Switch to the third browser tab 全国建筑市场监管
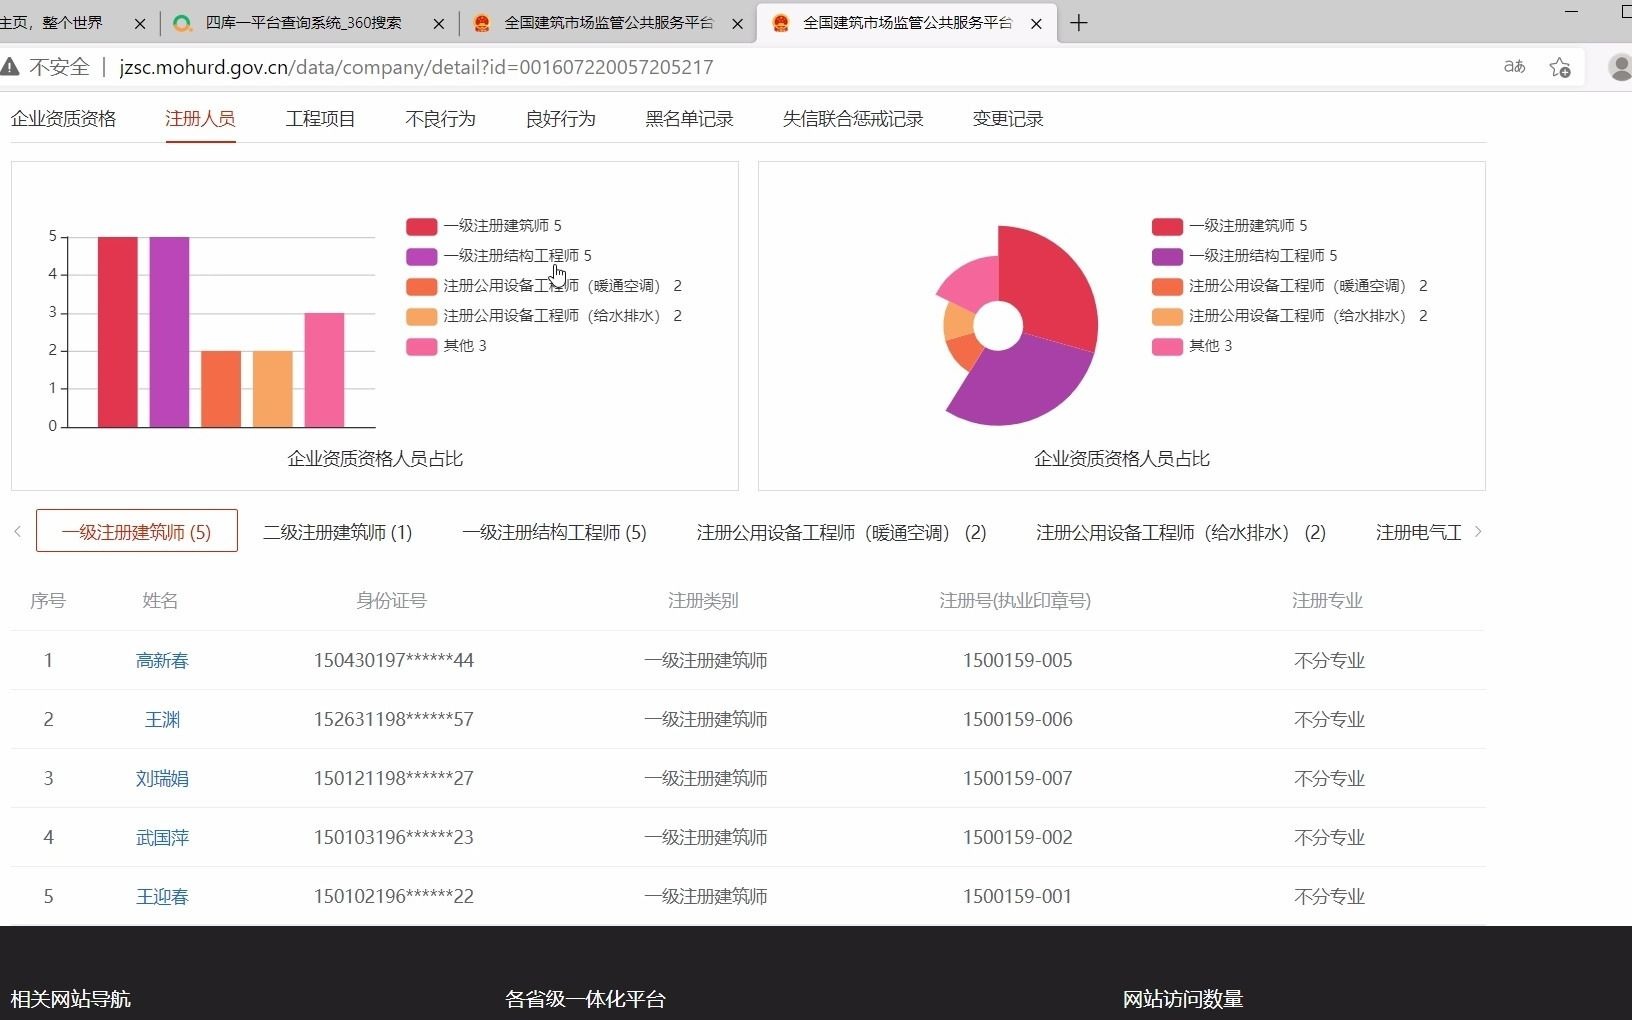Image resolution: width=1632 pixels, height=1020 pixels. [608, 23]
